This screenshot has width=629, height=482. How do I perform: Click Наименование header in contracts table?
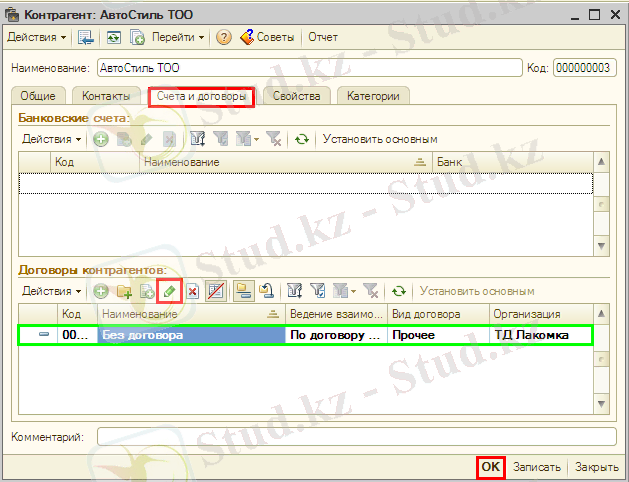pyautogui.click(x=191, y=314)
